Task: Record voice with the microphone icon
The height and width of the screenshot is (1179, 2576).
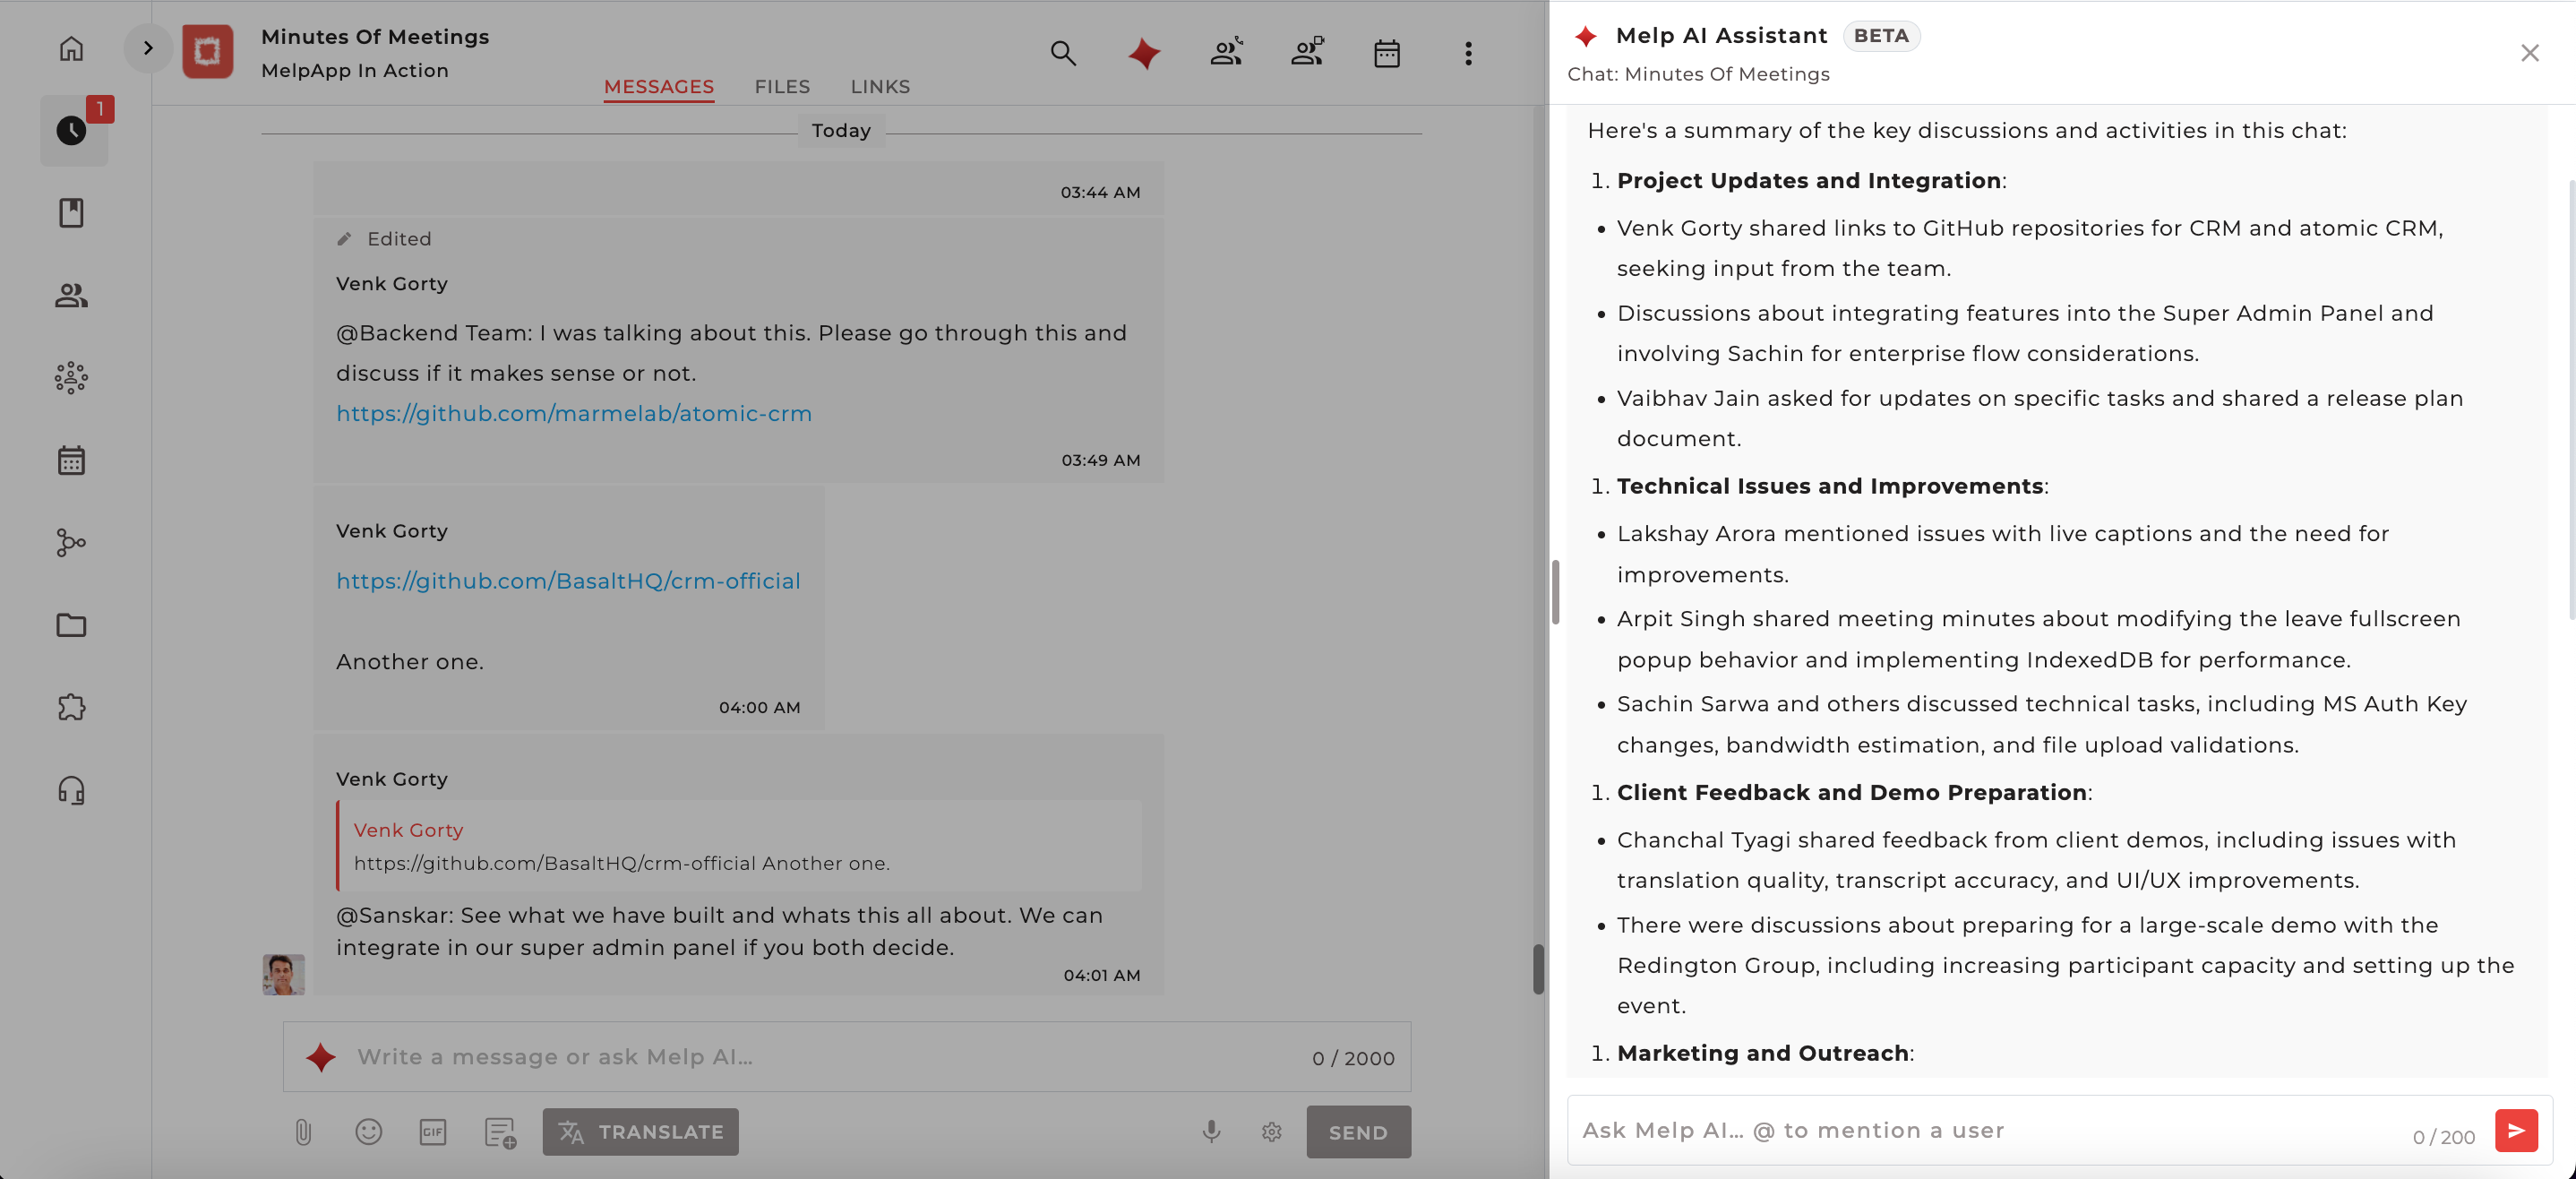Action: tap(1211, 1132)
